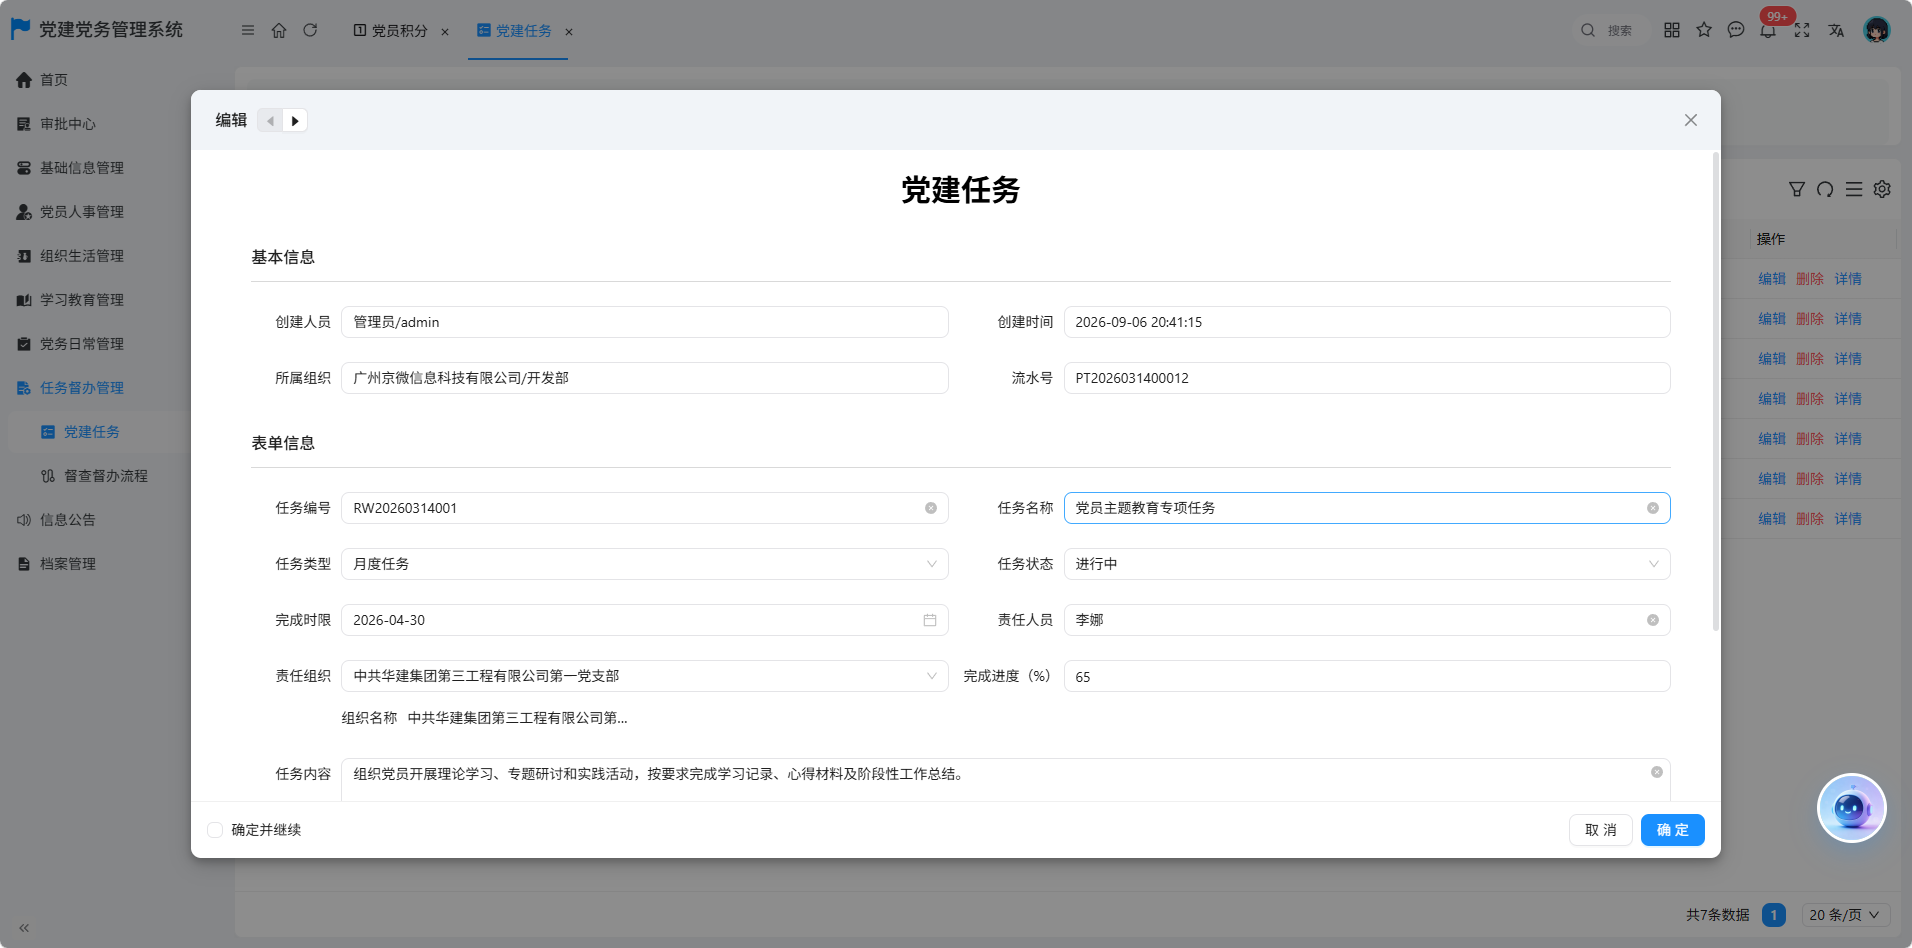Viewport: 1912px width, 948px height.
Task: Click the star favorites icon in header
Action: click(1704, 30)
